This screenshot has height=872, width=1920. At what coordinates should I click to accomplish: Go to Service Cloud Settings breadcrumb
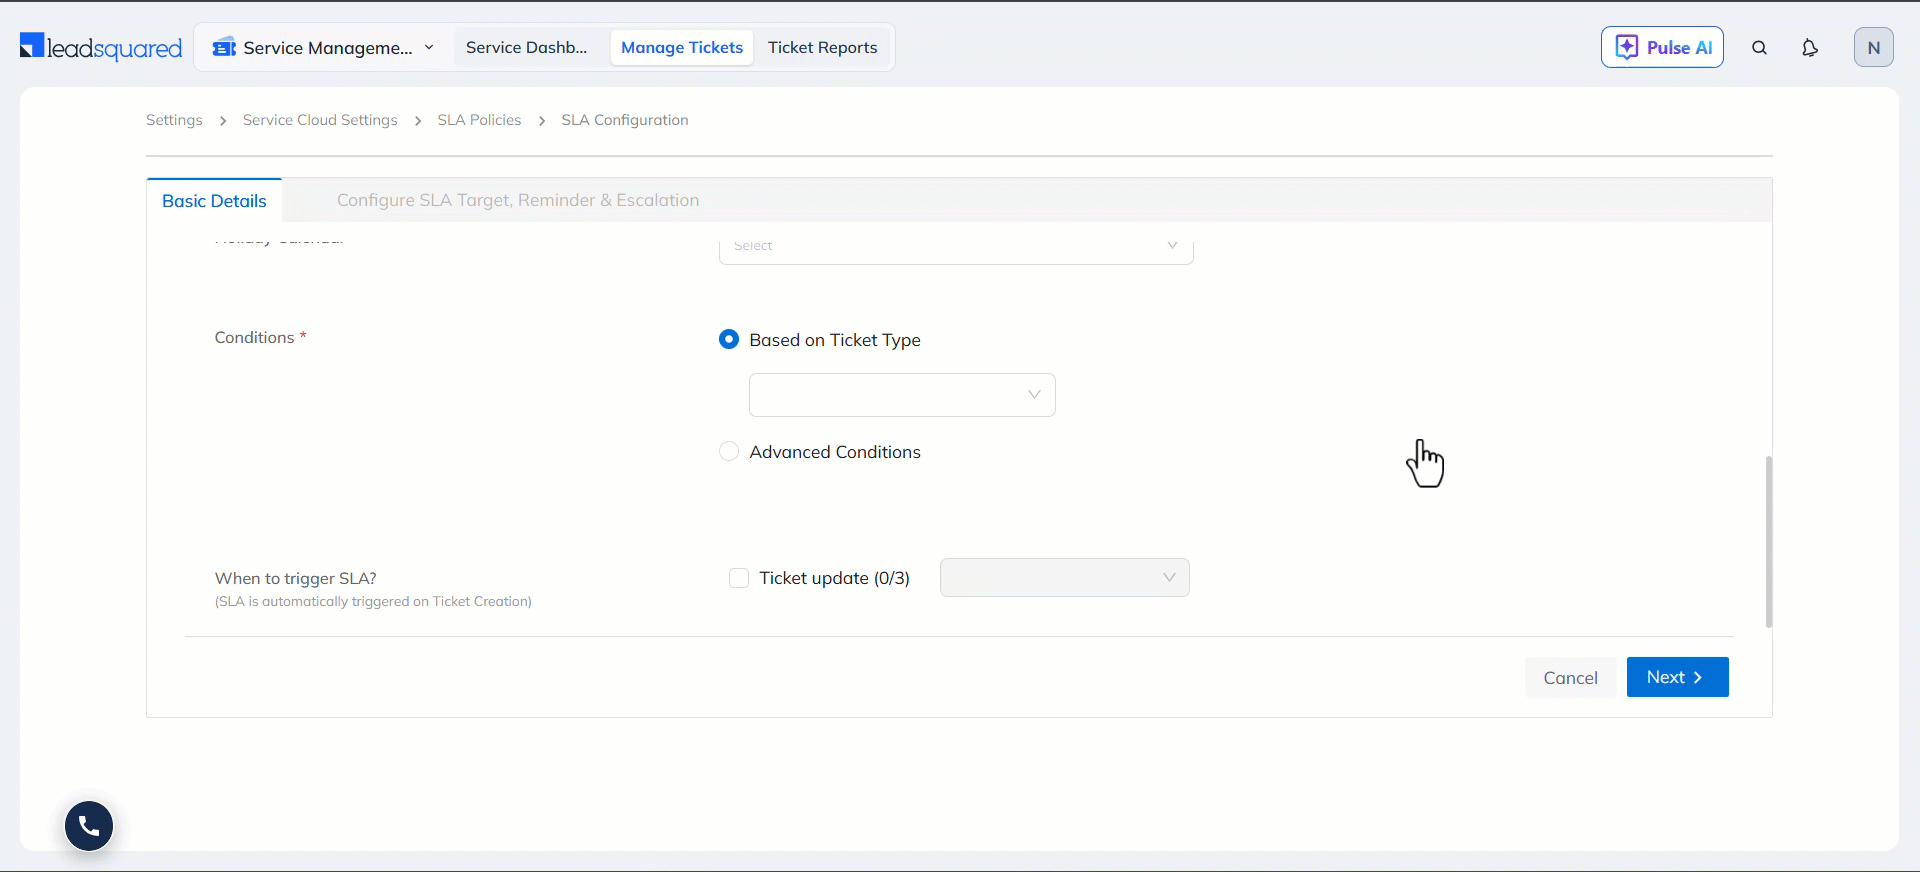coord(320,120)
